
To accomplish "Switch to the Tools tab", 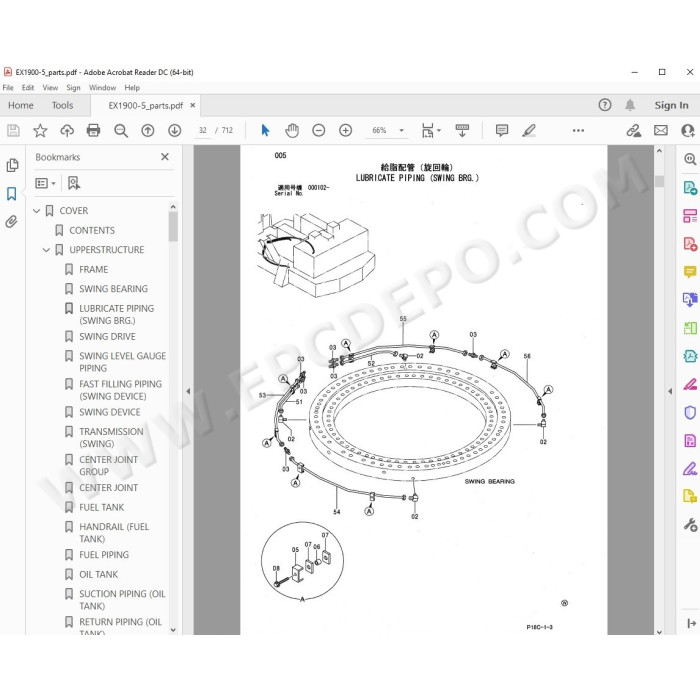I will pyautogui.click(x=62, y=105).
